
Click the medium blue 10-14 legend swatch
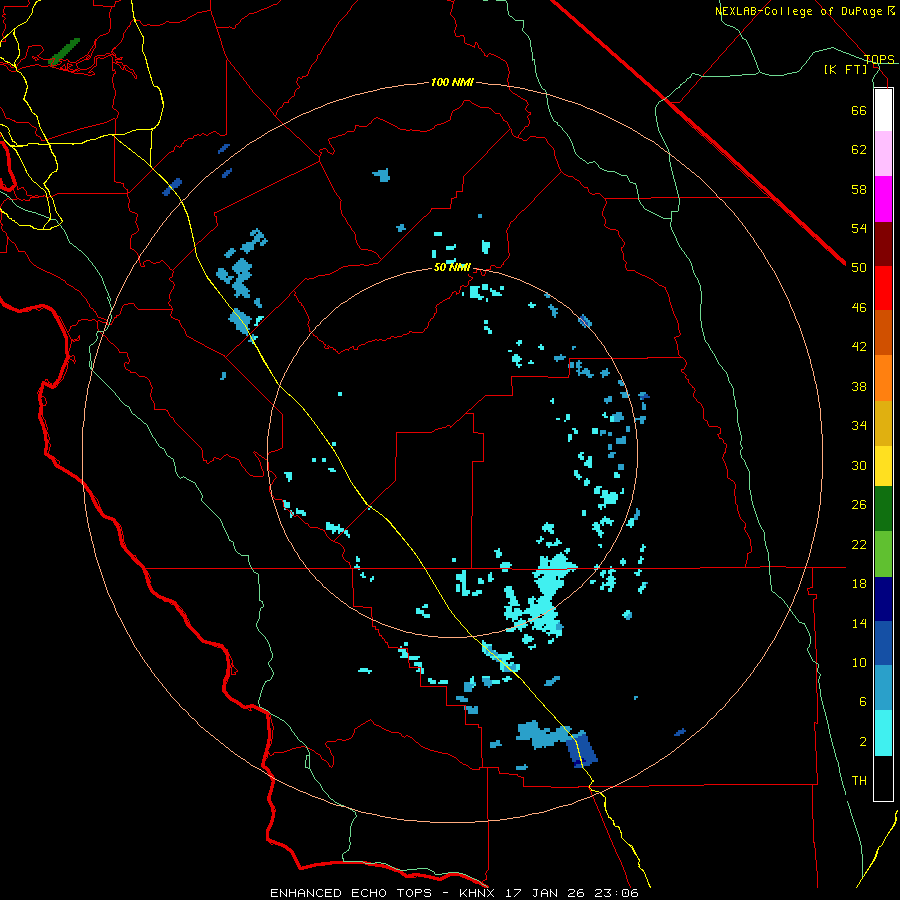(883, 643)
